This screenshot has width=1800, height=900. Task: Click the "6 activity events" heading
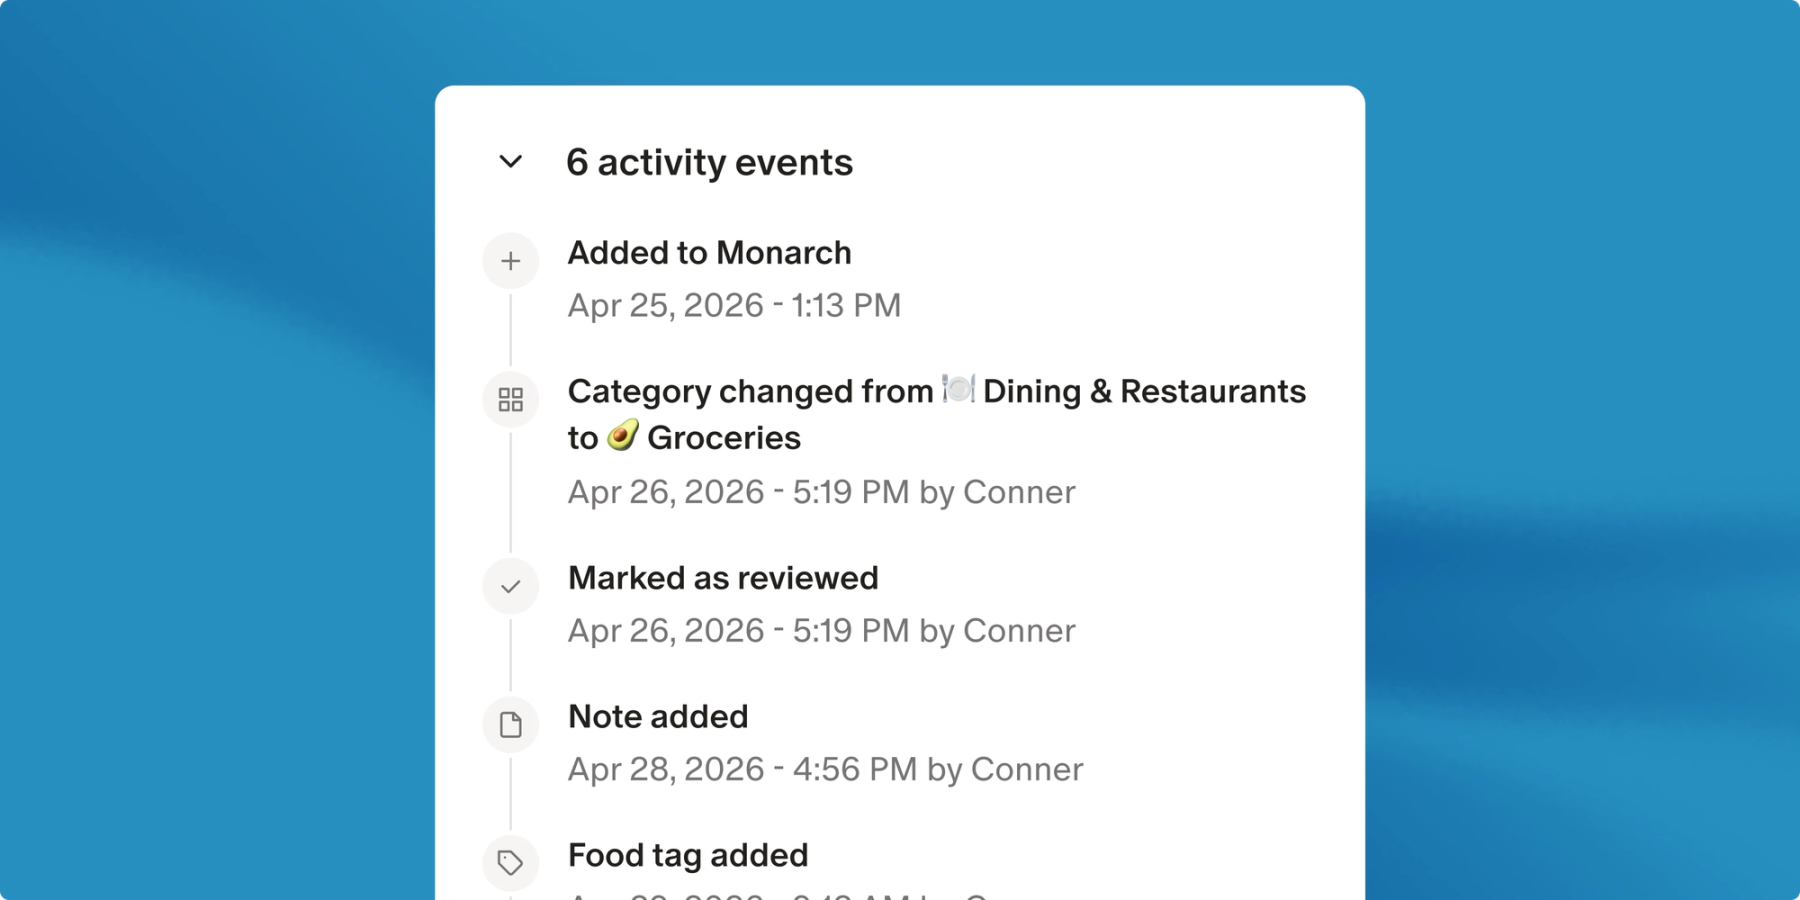point(709,162)
